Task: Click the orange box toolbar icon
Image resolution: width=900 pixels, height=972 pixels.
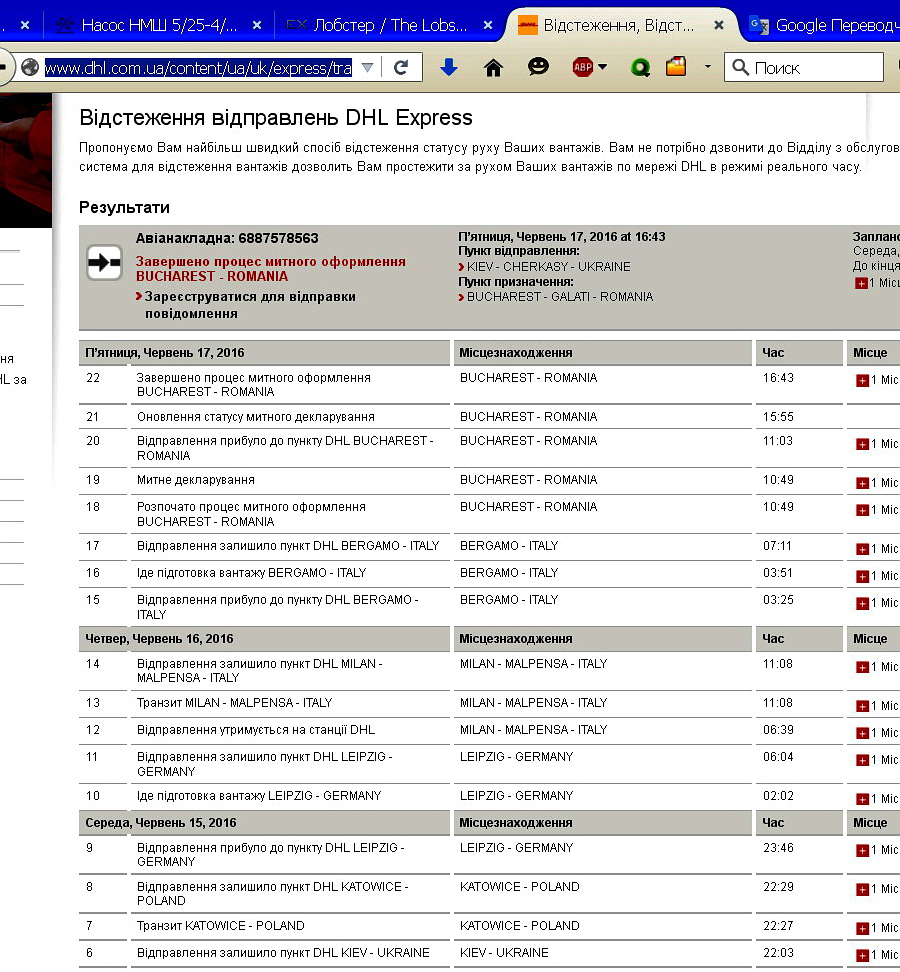Action: tap(676, 66)
